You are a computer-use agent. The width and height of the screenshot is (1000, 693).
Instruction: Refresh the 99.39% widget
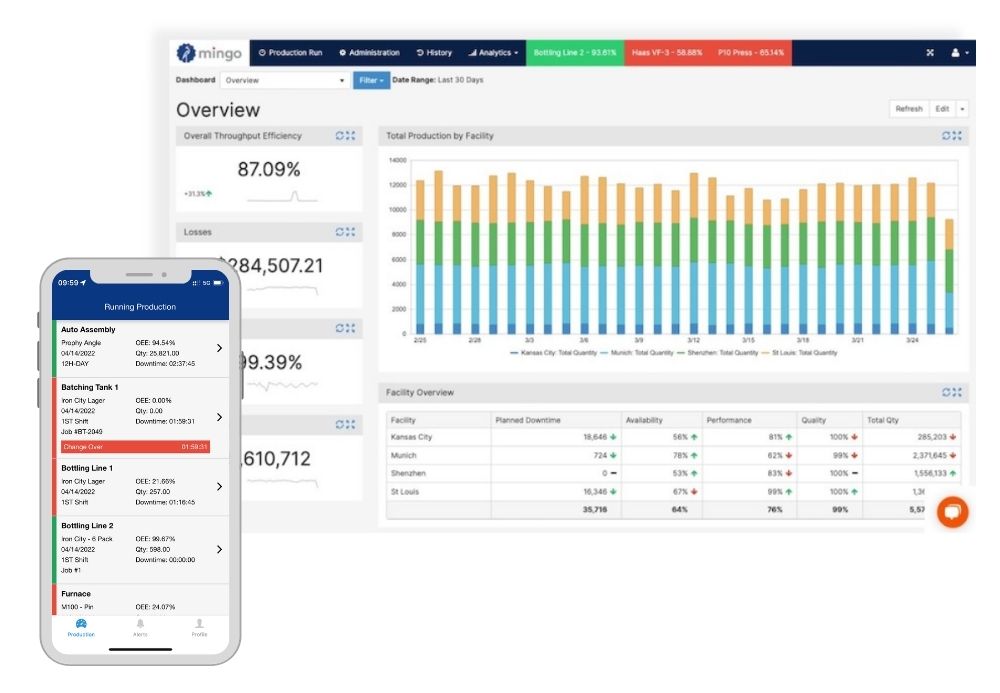click(341, 328)
